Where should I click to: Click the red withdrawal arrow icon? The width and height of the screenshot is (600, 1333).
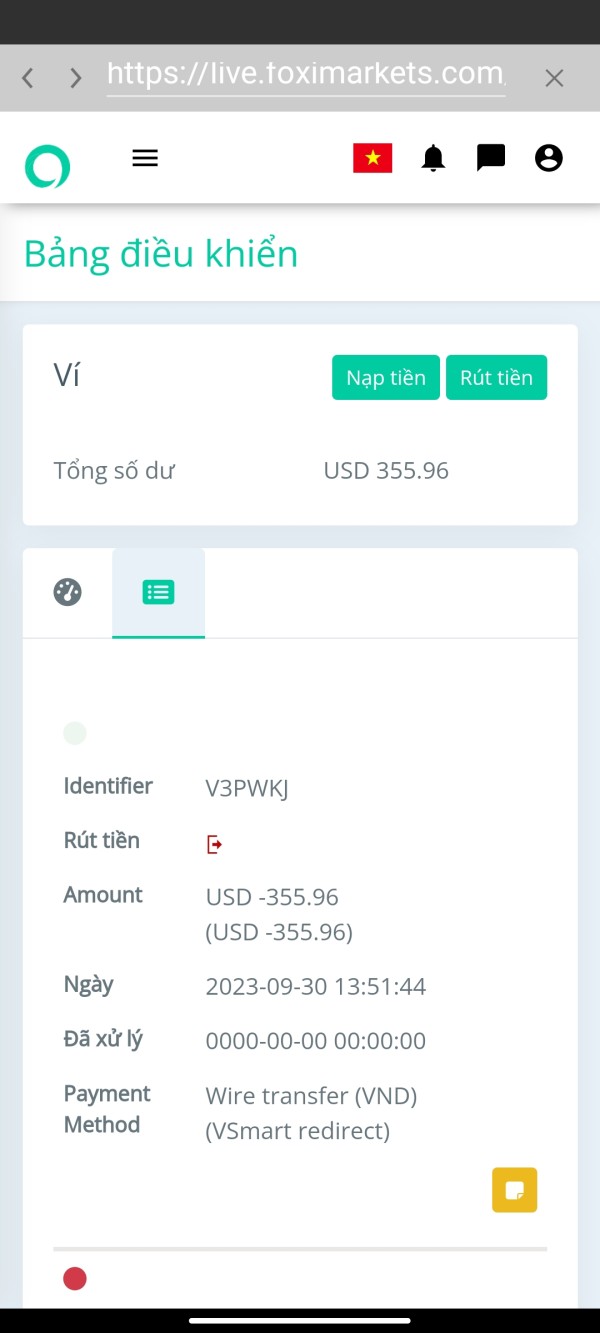pyautogui.click(x=214, y=845)
